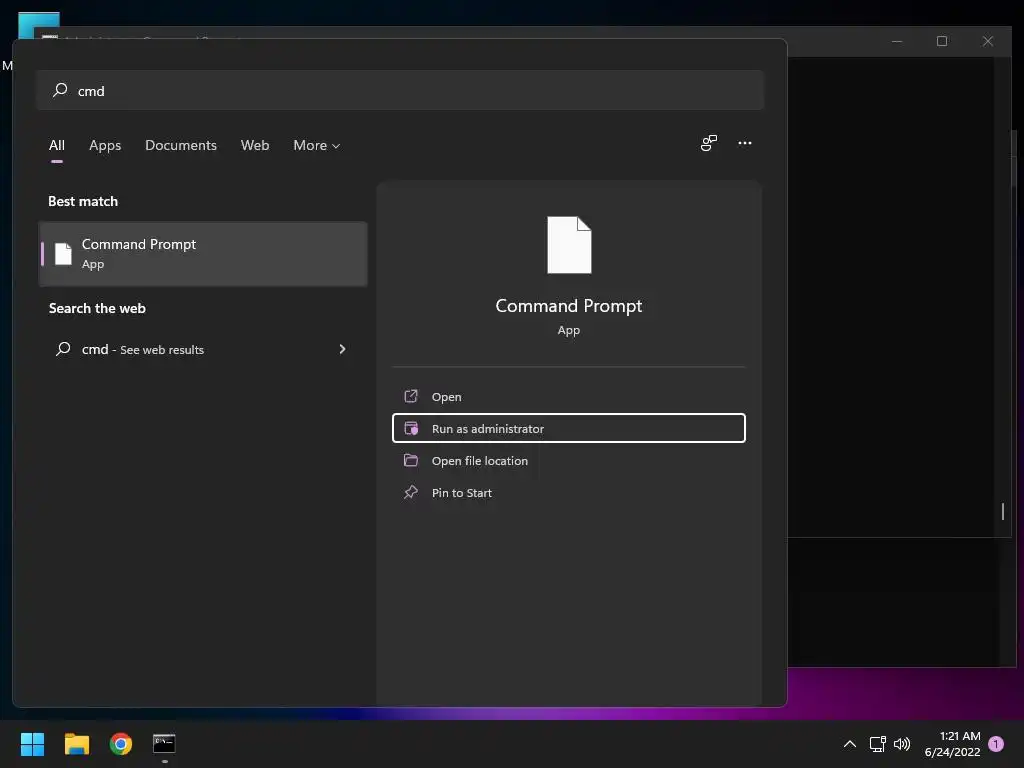Switch to the Web filter tab
This screenshot has height=768, width=1024.
(x=255, y=145)
